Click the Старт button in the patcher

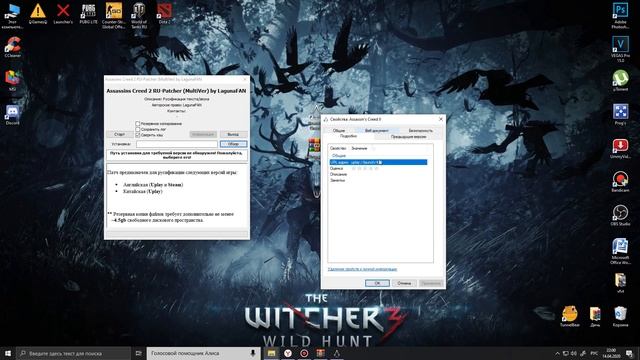pos(119,134)
